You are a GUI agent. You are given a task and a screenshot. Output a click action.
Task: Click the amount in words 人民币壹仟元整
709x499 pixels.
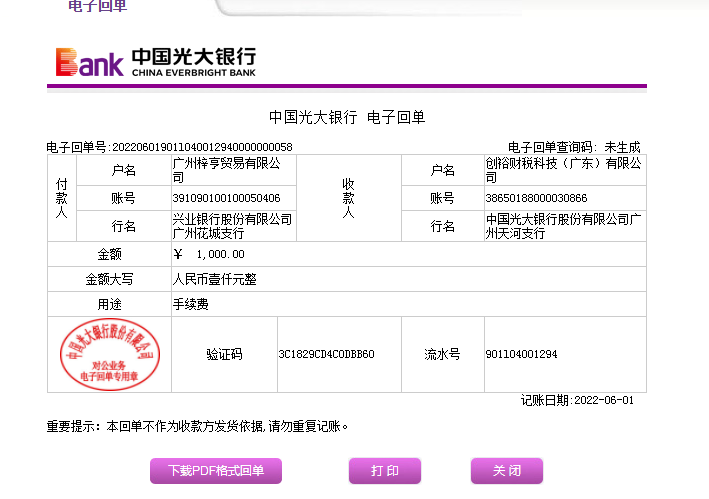click(x=215, y=279)
